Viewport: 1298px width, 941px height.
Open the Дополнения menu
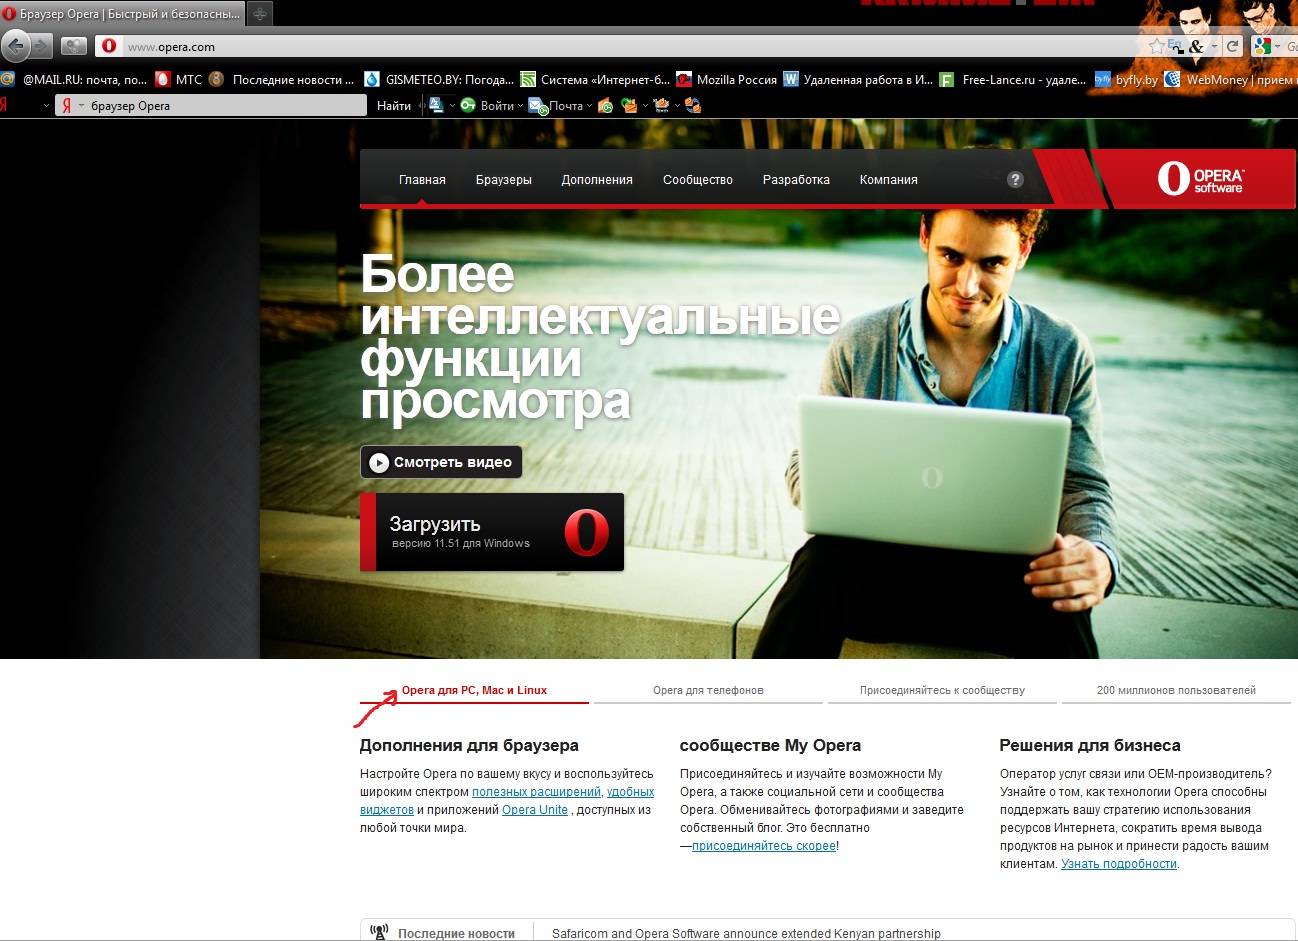[597, 180]
